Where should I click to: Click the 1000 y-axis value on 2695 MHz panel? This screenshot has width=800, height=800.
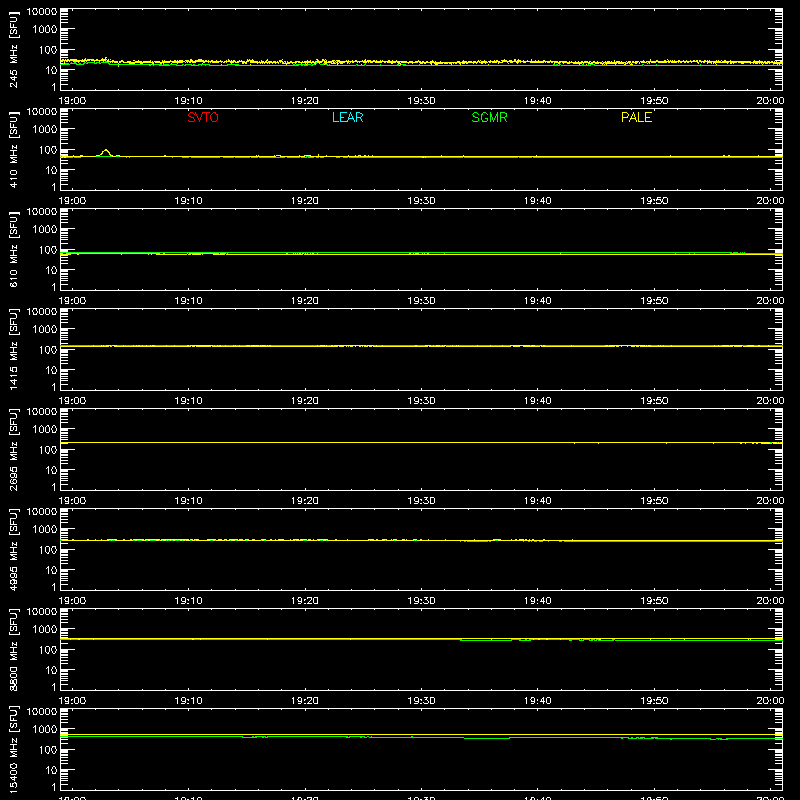coord(45,430)
